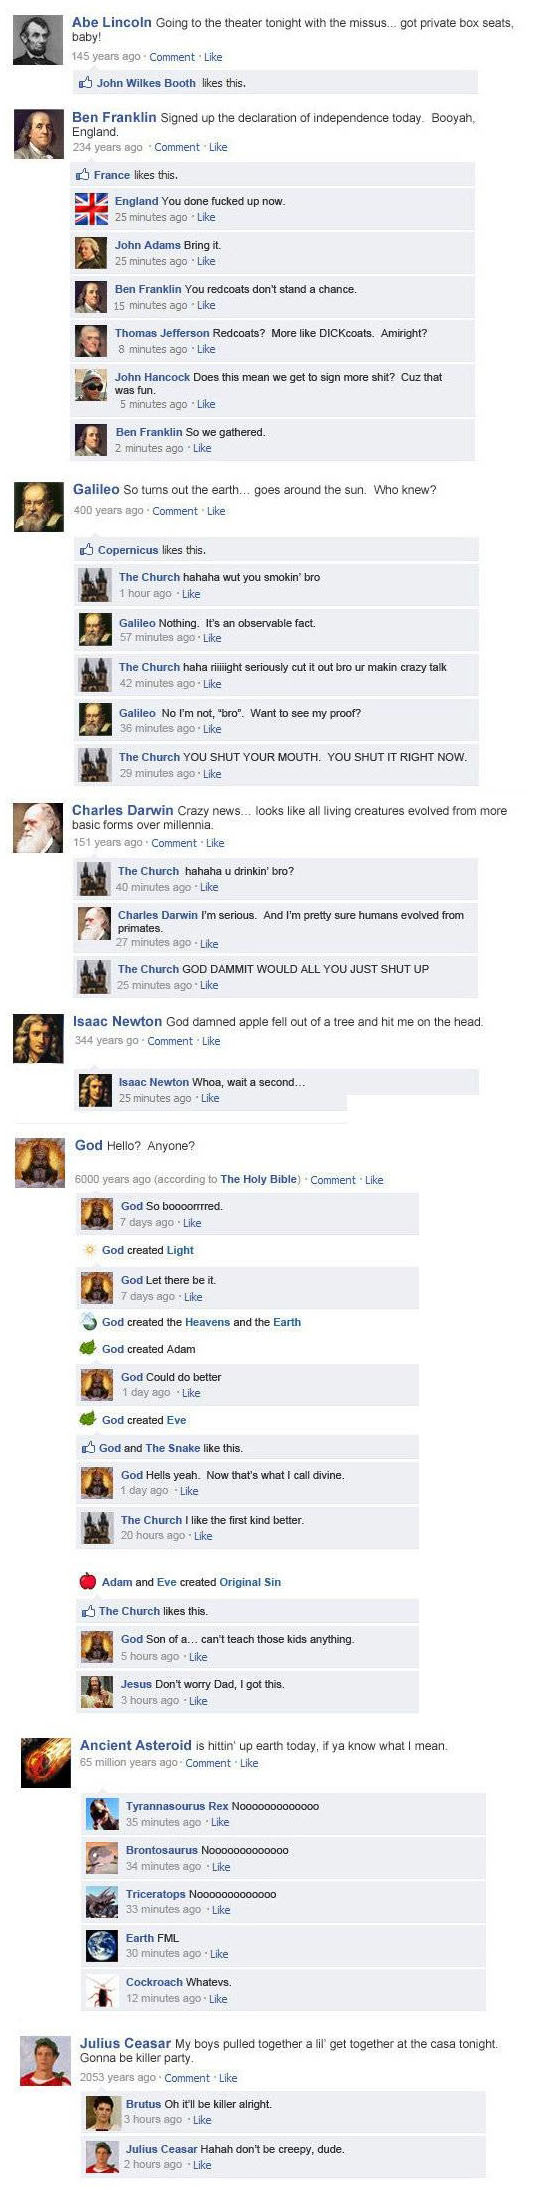
Task: Click the red apple icon next to Original Sin
Action: 88,1581
